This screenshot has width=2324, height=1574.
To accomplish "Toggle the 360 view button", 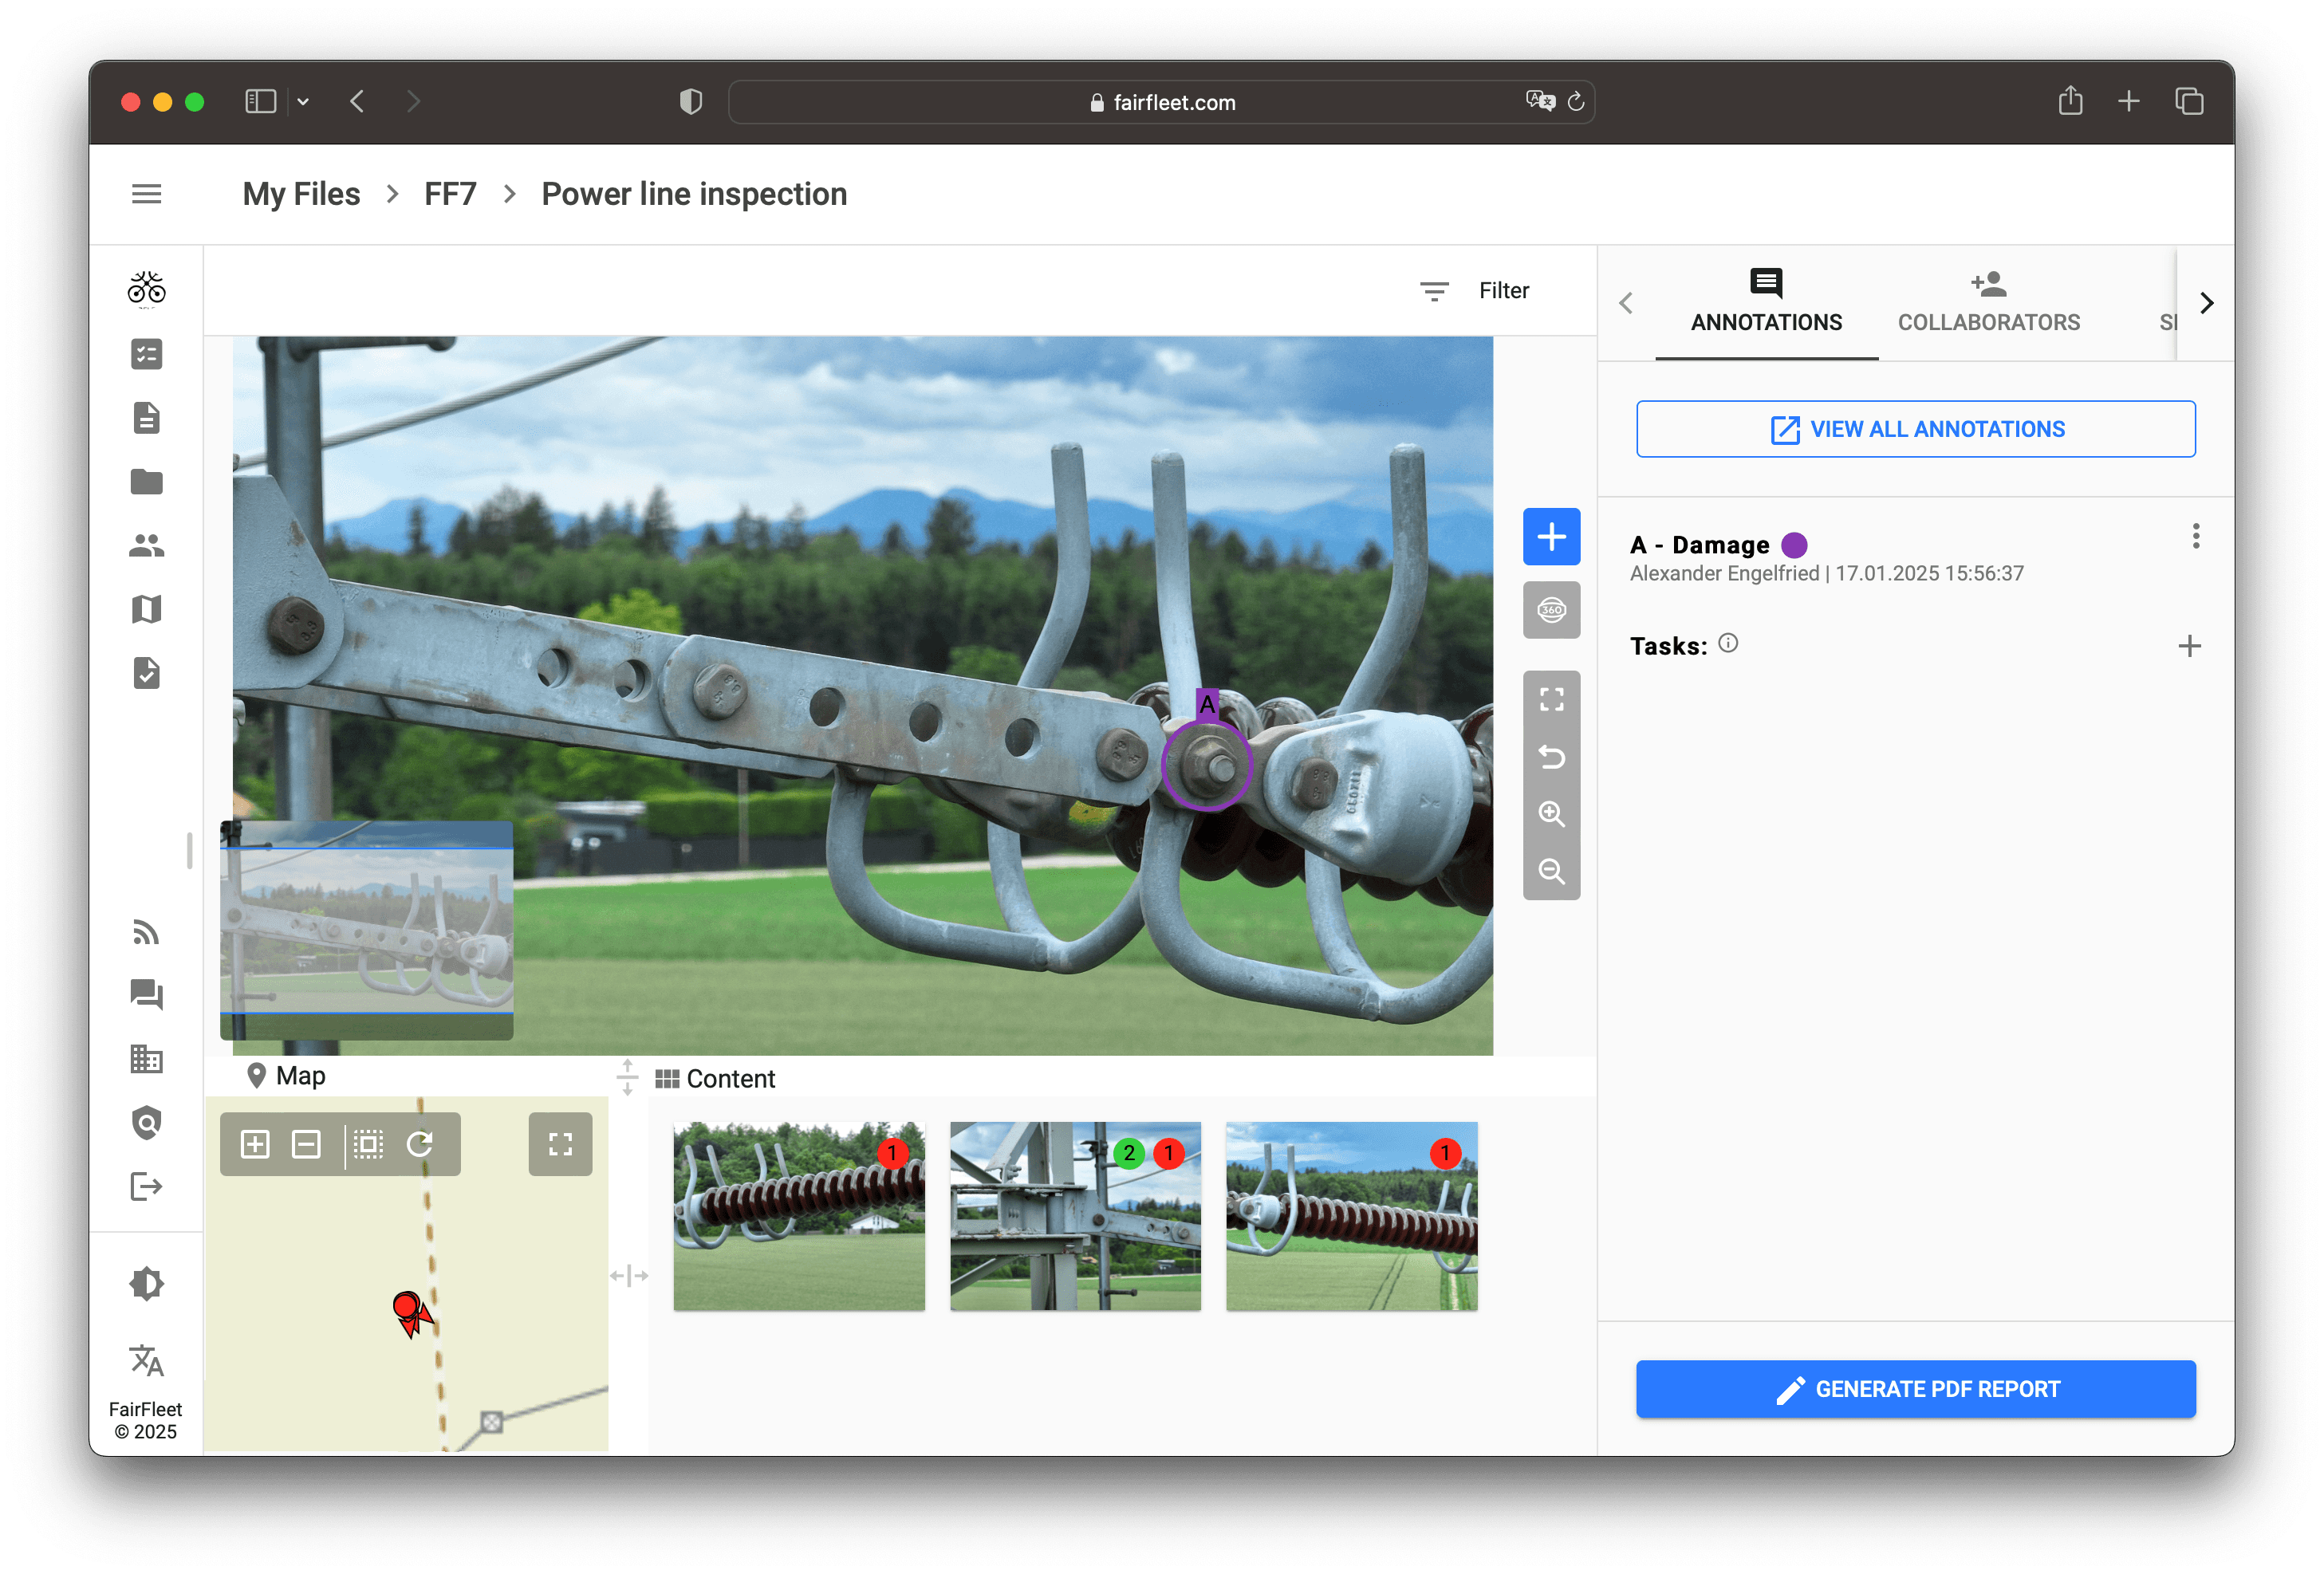I will pyautogui.click(x=1551, y=610).
